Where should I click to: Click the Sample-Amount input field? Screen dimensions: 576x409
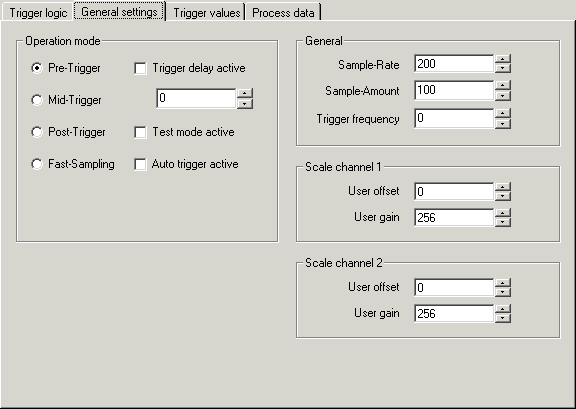[454, 90]
